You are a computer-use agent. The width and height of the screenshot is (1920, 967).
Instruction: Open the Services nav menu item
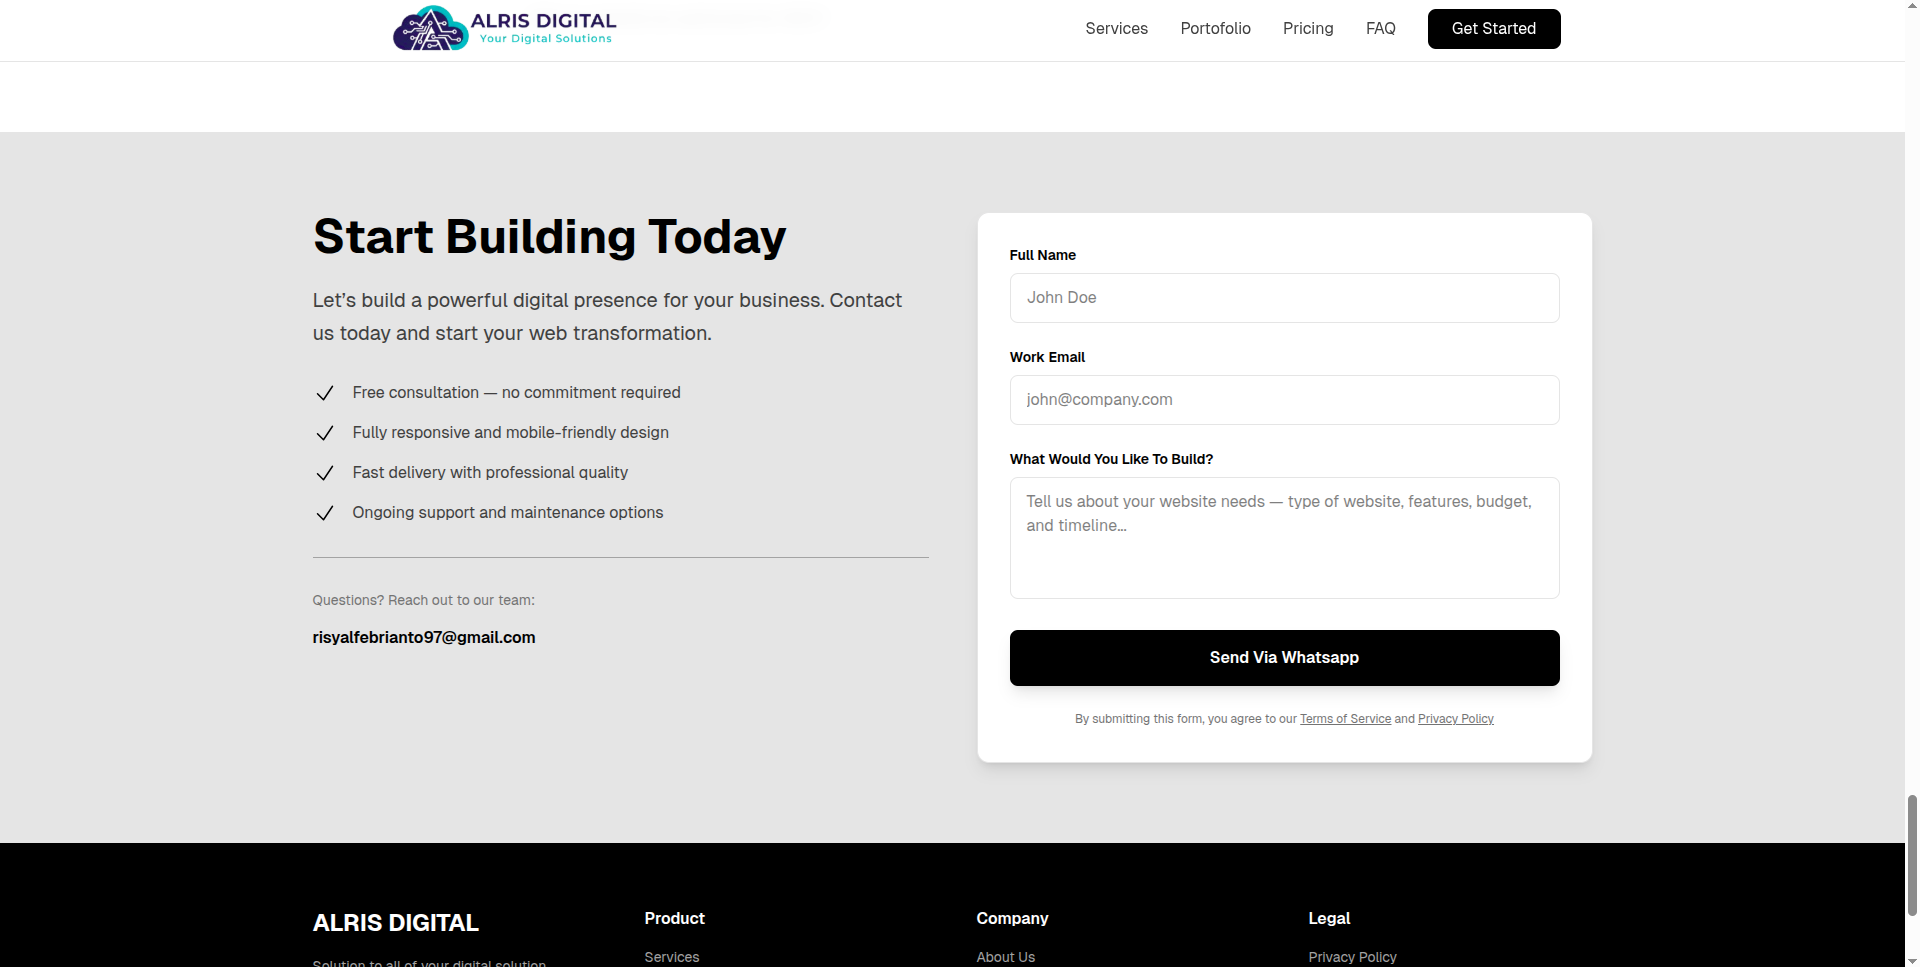[x=1116, y=29]
